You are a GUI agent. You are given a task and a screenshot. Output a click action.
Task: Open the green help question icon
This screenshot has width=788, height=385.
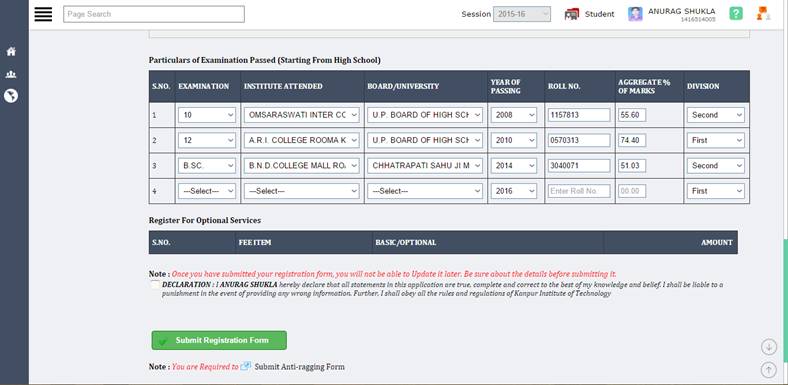pos(736,14)
